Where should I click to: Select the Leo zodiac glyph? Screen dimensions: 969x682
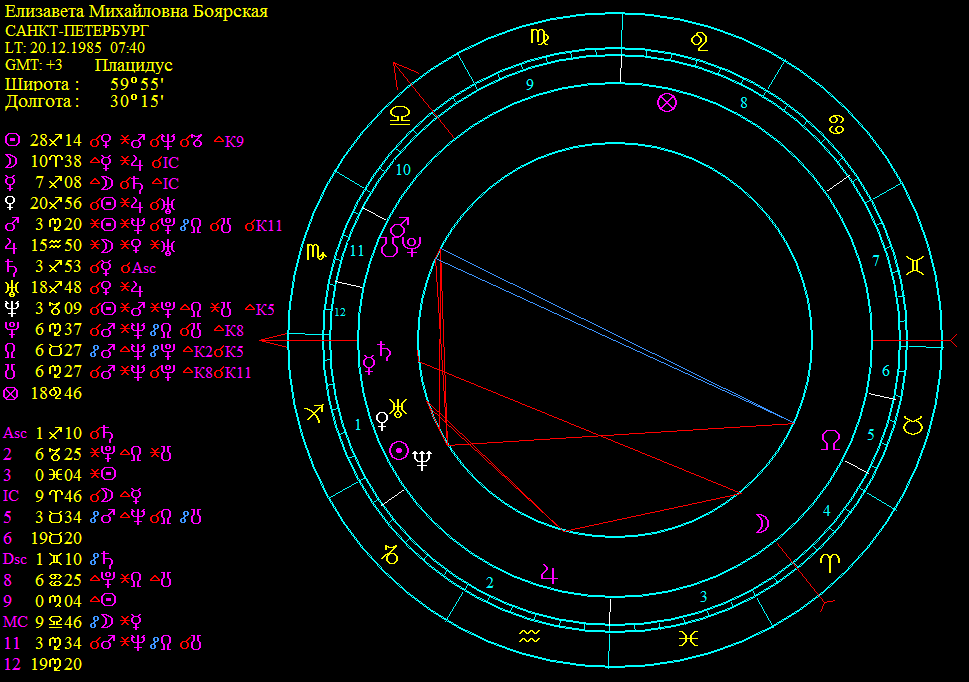[700, 41]
